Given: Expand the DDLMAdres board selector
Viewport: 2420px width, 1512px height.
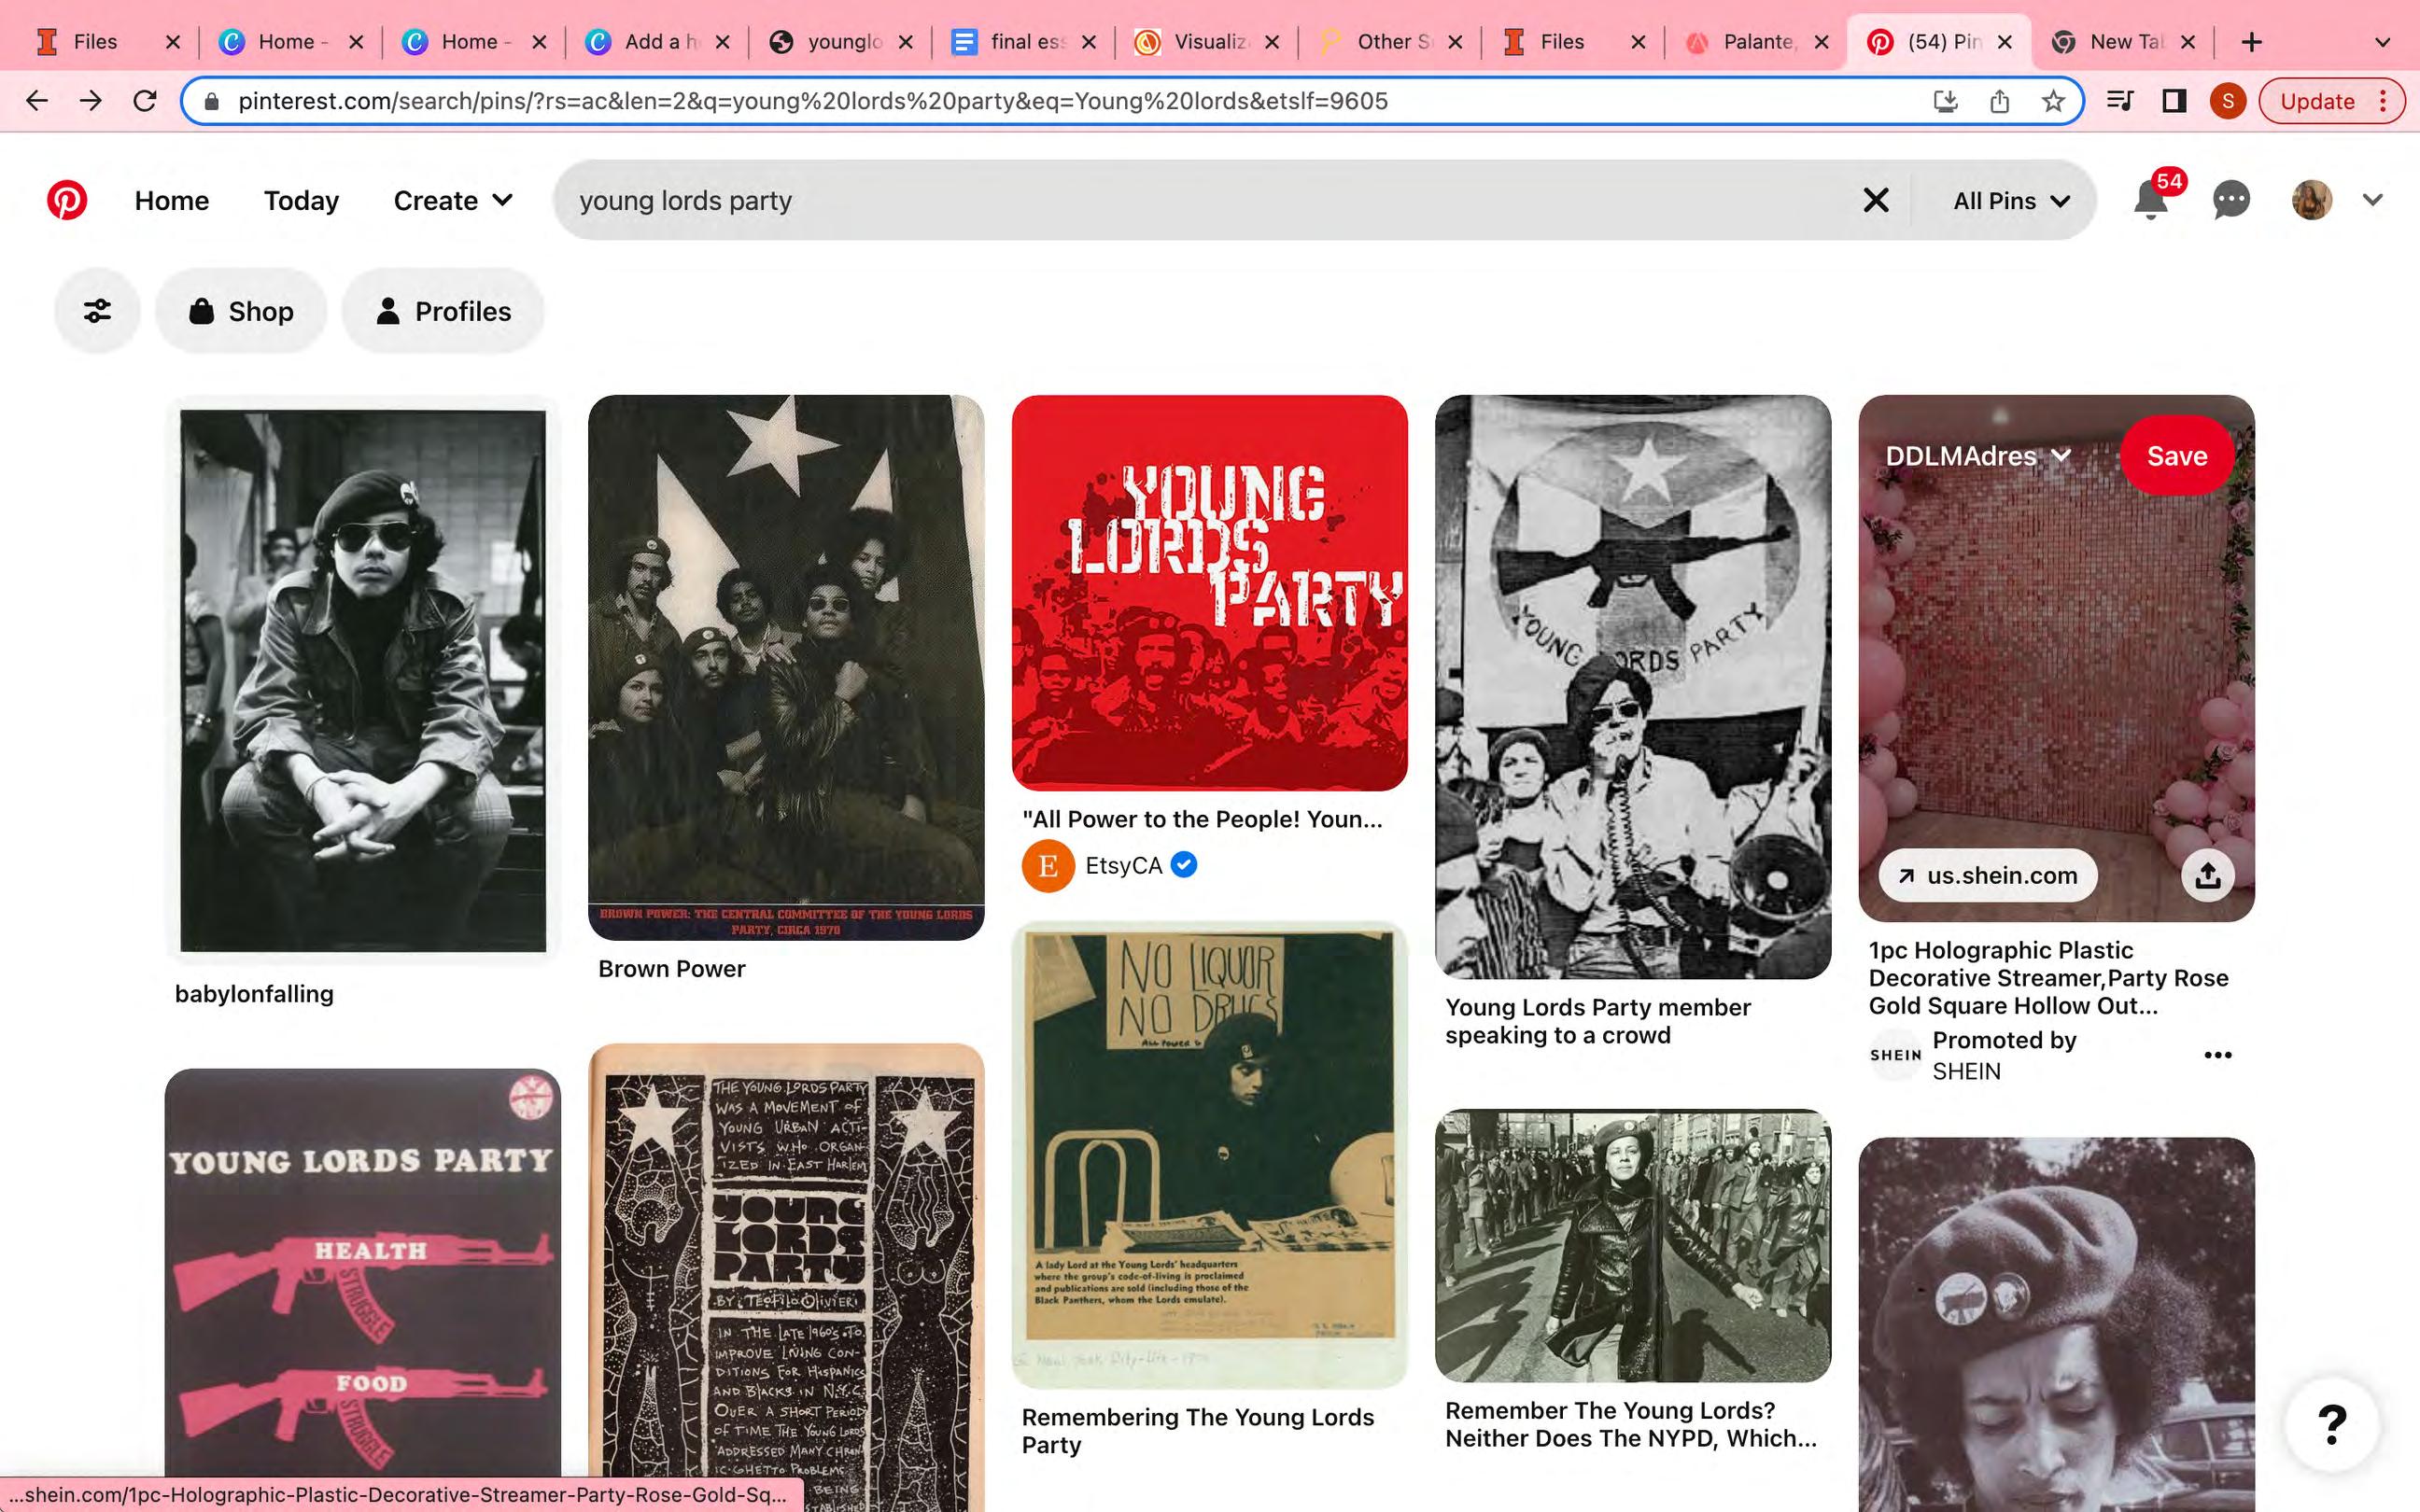Looking at the screenshot, I should (x=1977, y=456).
